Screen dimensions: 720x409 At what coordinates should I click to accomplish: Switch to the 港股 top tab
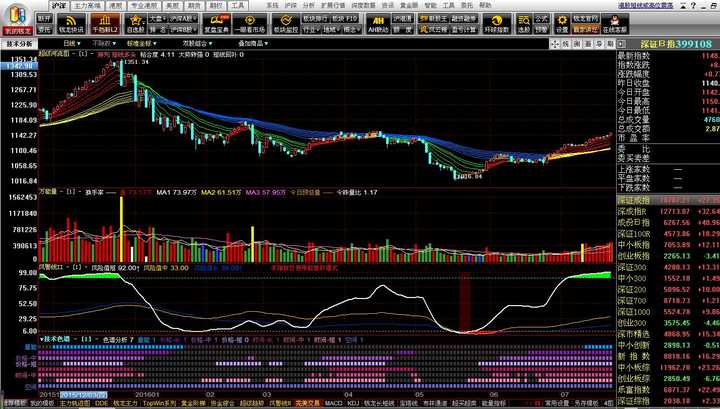click(x=115, y=6)
